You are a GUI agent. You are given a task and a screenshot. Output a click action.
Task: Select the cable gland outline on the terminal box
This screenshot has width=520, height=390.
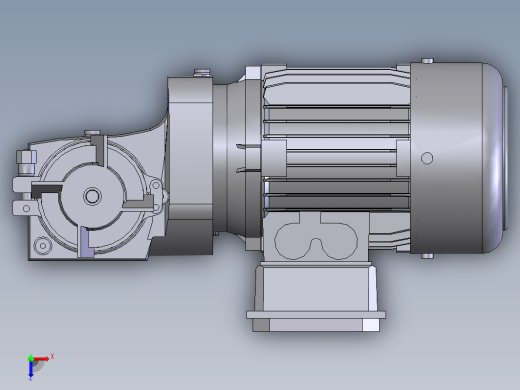coord(316,240)
